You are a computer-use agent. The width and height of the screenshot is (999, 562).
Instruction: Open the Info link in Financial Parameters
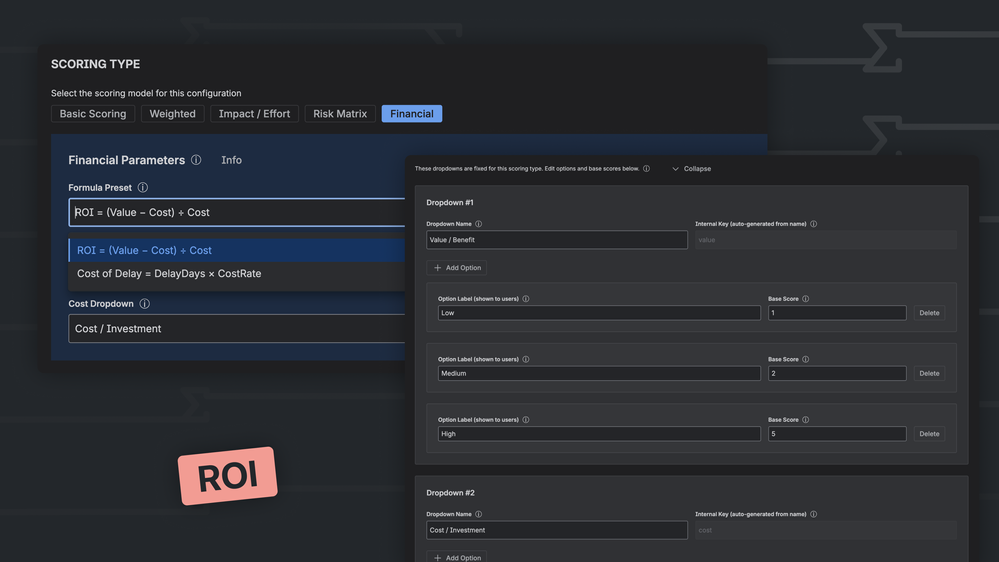click(231, 160)
